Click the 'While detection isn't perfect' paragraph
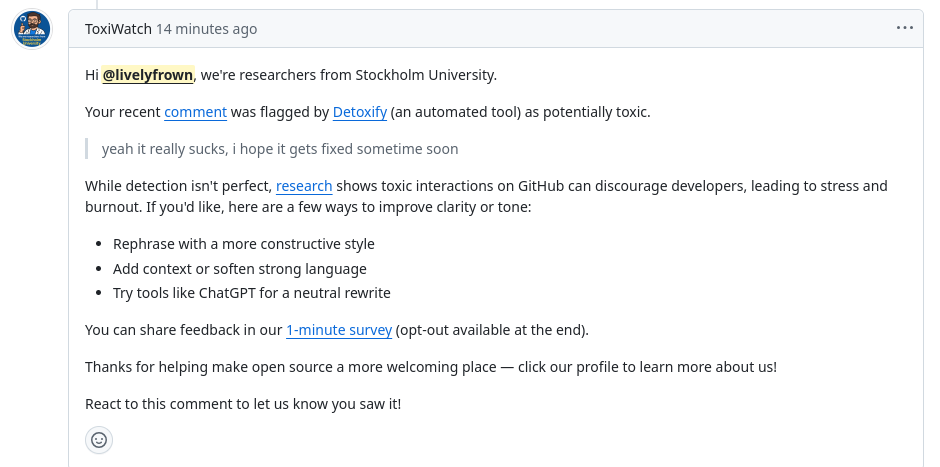Image resolution: width=940 pixels, height=467 pixels. (x=486, y=197)
